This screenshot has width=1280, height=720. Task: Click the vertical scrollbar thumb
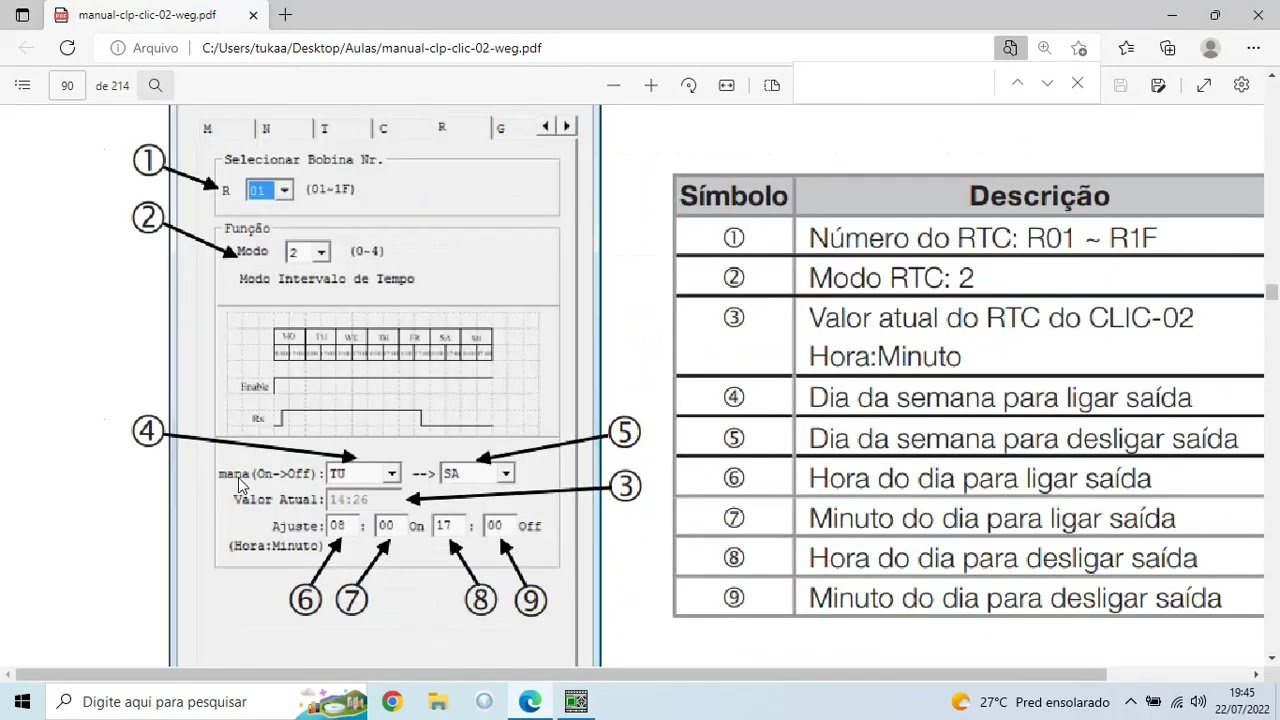[x=1272, y=292]
